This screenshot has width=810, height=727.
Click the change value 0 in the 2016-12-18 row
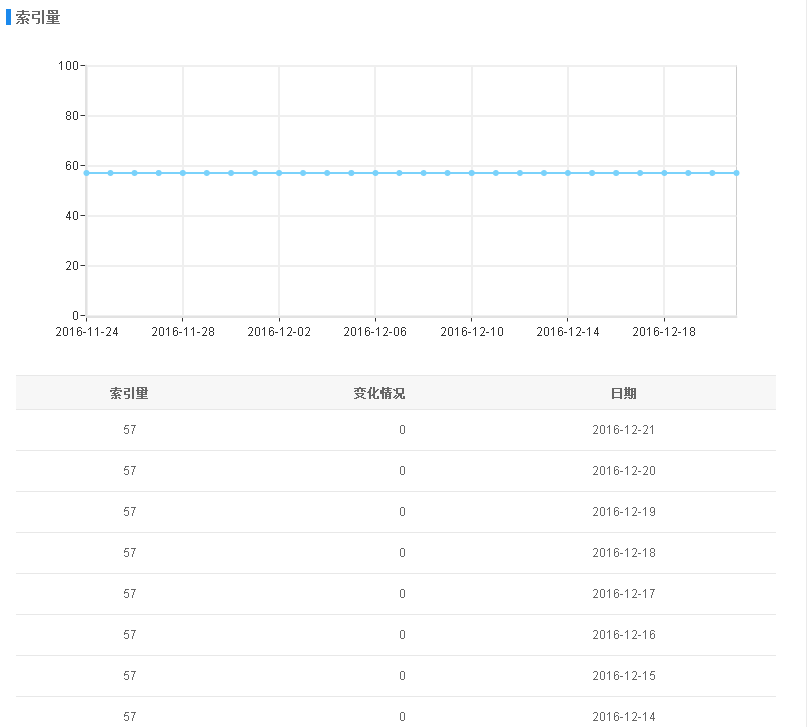[x=402, y=553]
